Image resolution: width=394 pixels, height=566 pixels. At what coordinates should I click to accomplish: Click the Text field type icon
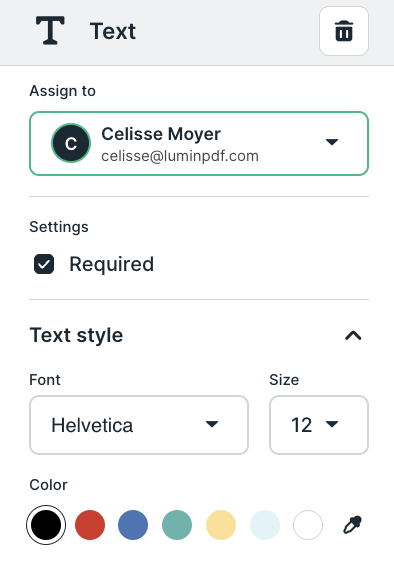(x=50, y=31)
